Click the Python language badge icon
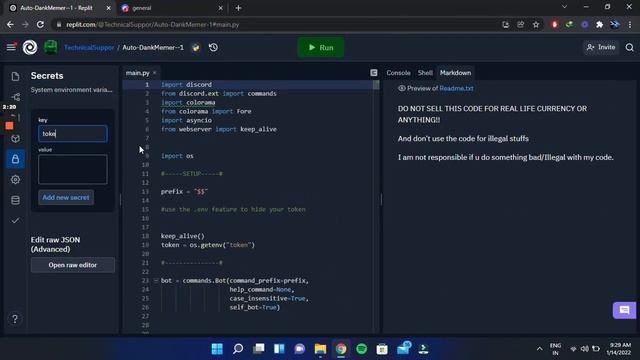Image resolution: width=640 pixels, height=360 pixels. click(x=196, y=48)
